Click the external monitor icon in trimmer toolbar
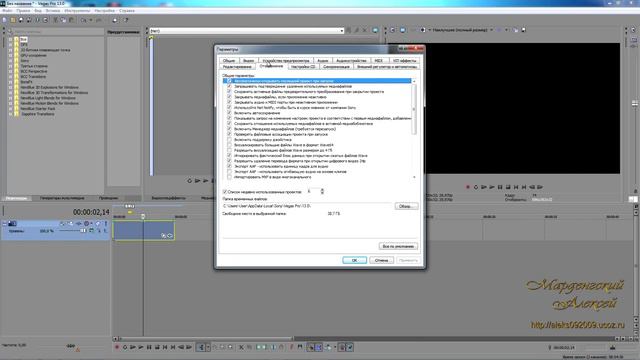The image size is (640, 360). (375, 30)
